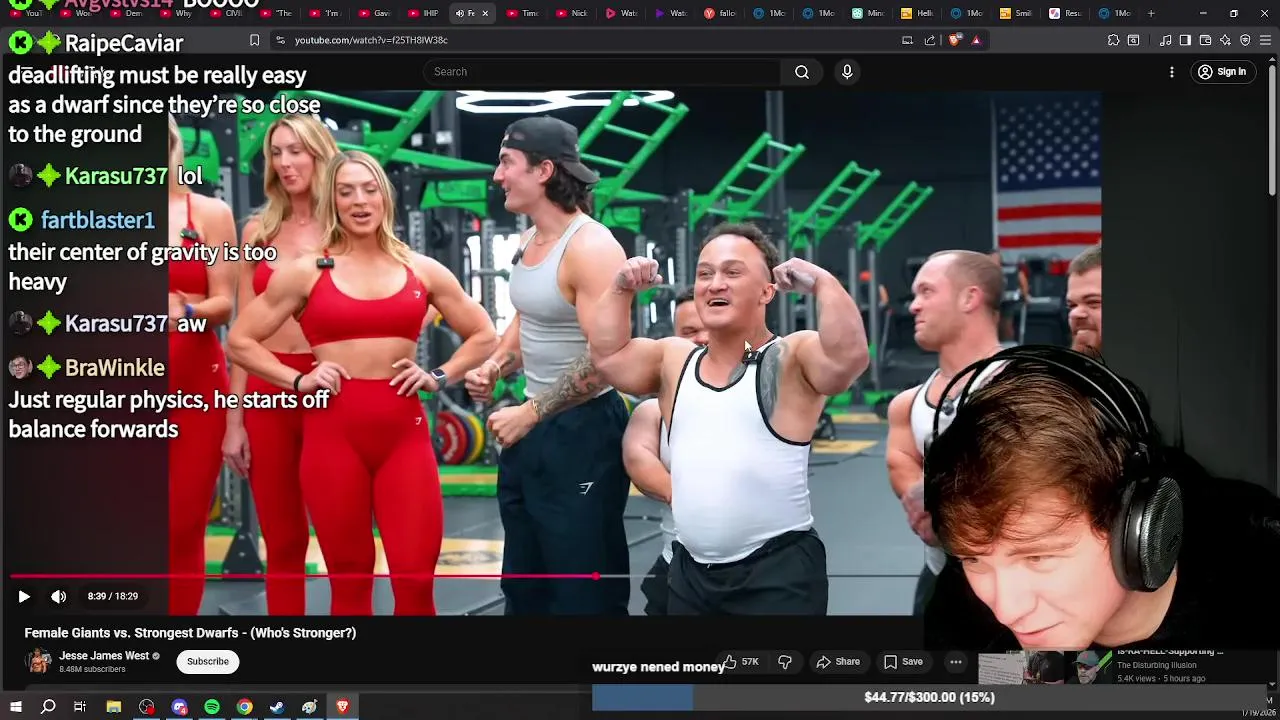Open more actions ellipsis beside Save
The width and height of the screenshot is (1280, 720).
[x=956, y=662]
